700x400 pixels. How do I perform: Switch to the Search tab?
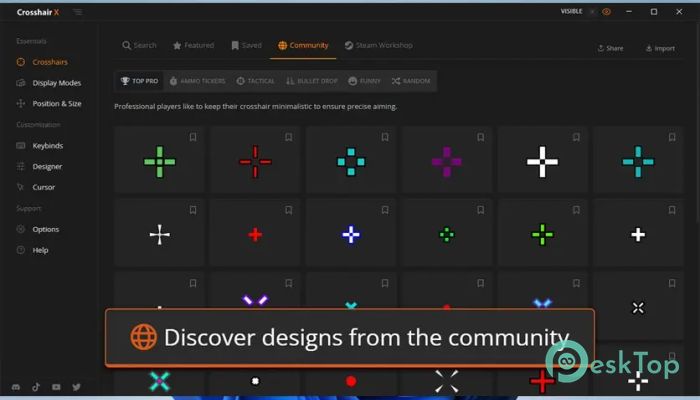pos(139,46)
